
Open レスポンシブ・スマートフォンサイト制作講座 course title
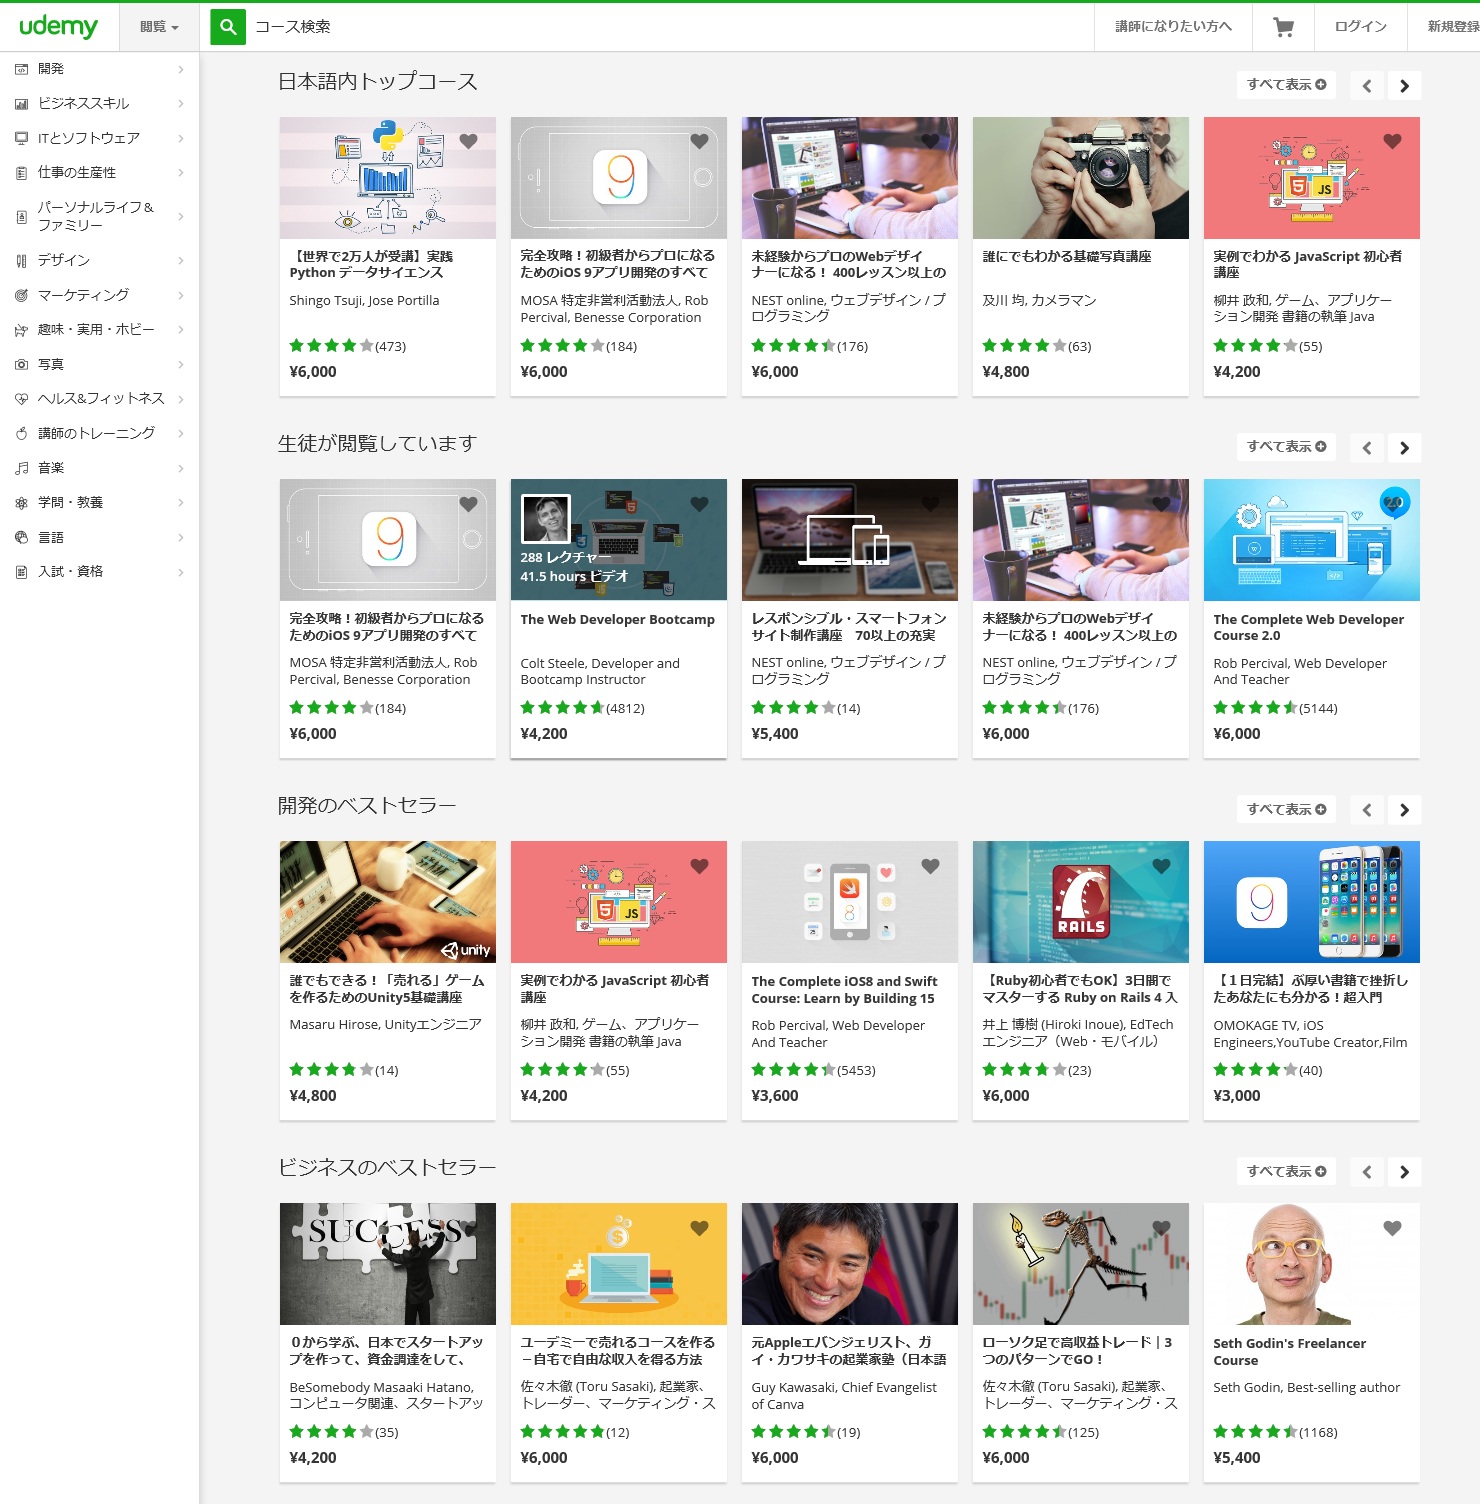[x=849, y=627]
